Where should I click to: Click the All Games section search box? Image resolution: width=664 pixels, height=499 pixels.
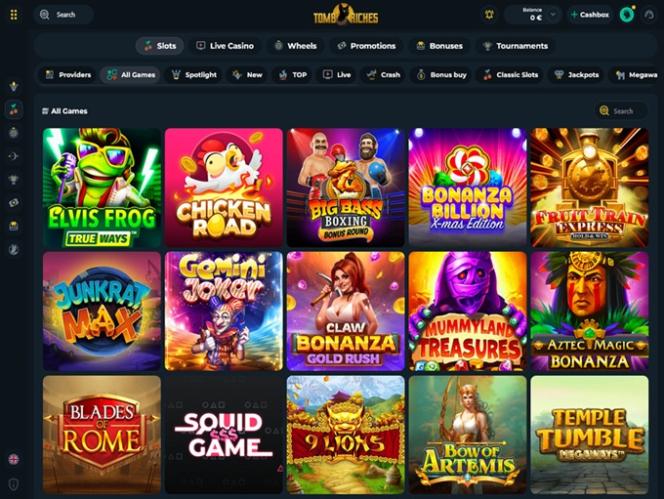[621, 111]
